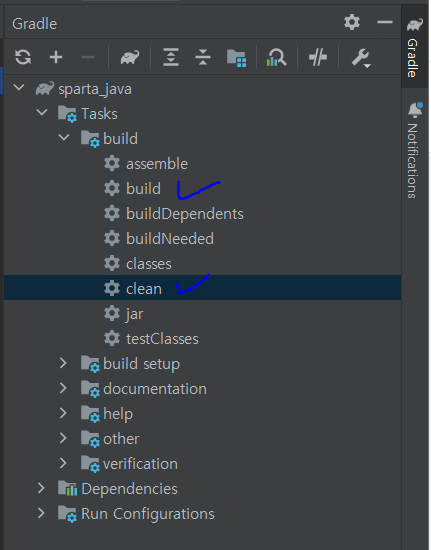Collapse the build task group

64,137
